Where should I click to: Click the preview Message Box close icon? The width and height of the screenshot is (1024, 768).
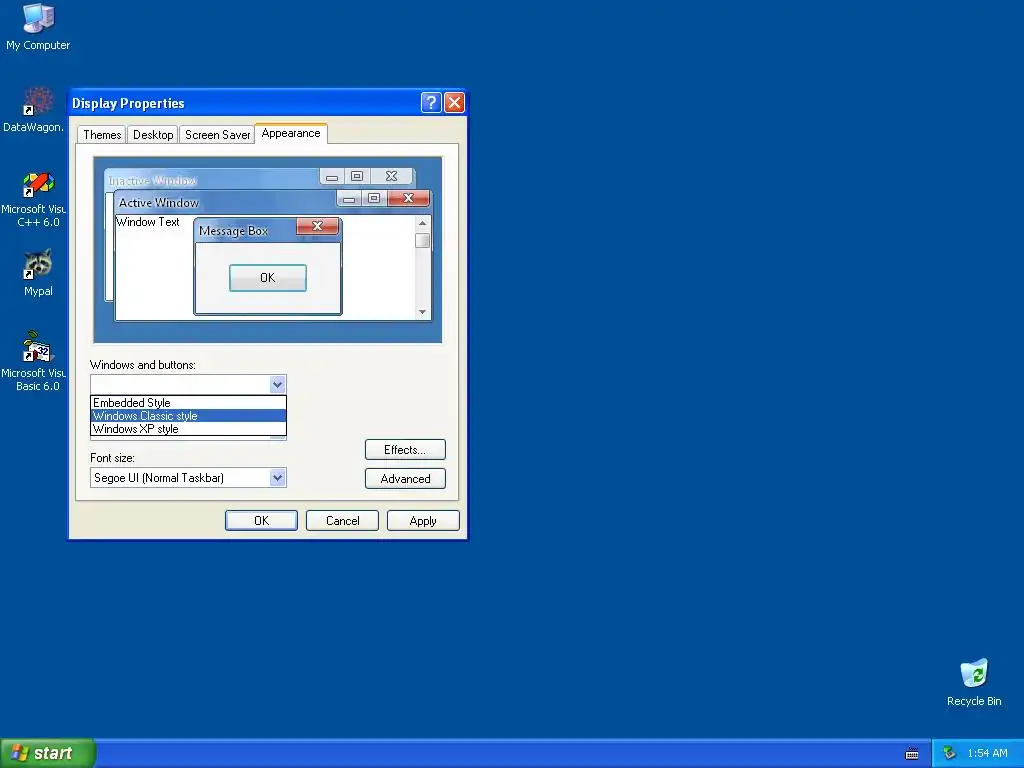click(x=317, y=226)
